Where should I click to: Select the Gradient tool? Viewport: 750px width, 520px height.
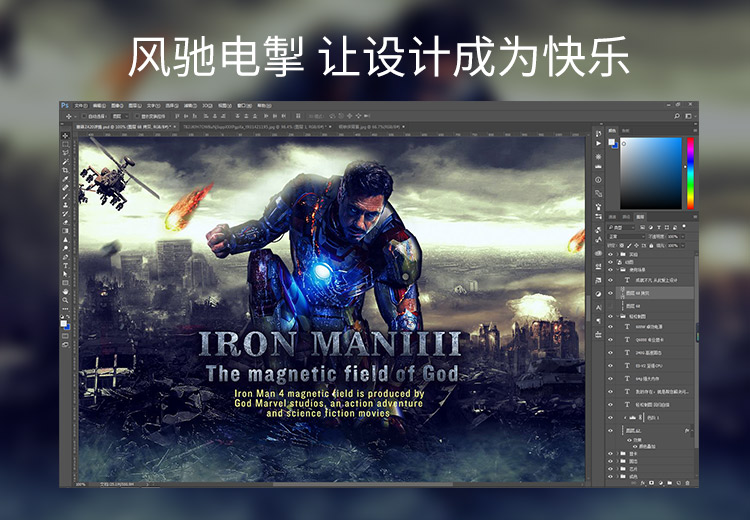[66, 231]
